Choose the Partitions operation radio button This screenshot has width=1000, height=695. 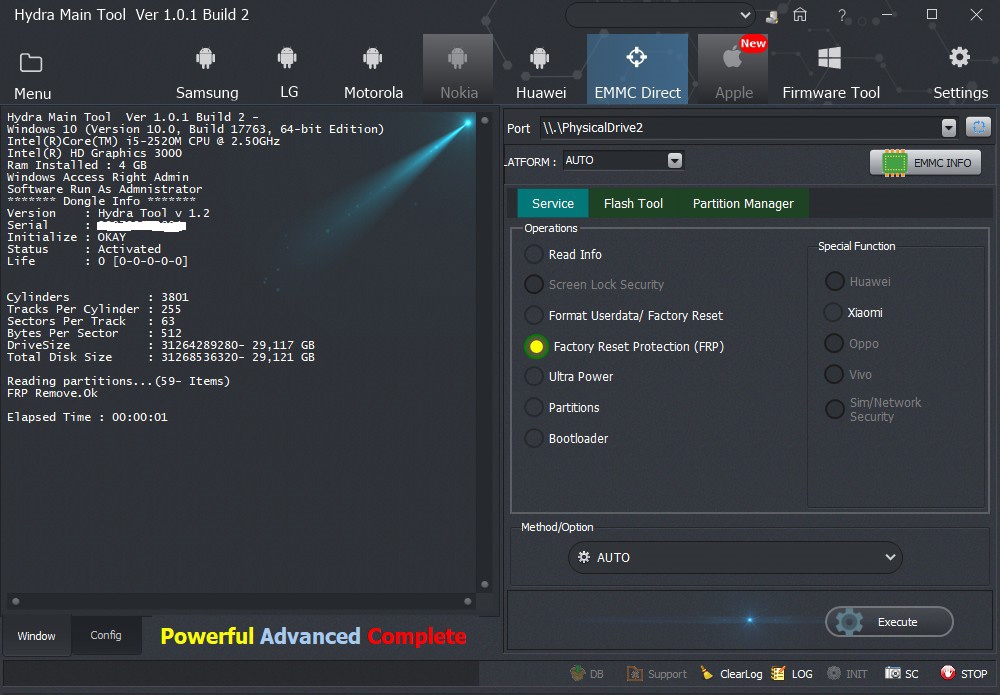click(x=534, y=407)
